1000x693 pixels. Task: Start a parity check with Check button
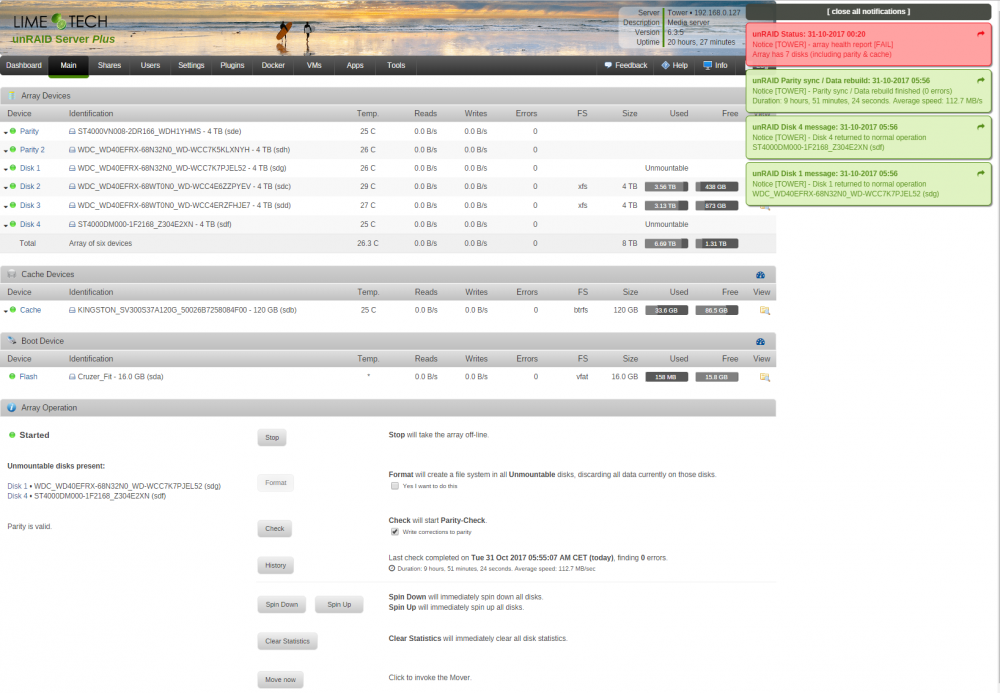click(x=275, y=529)
